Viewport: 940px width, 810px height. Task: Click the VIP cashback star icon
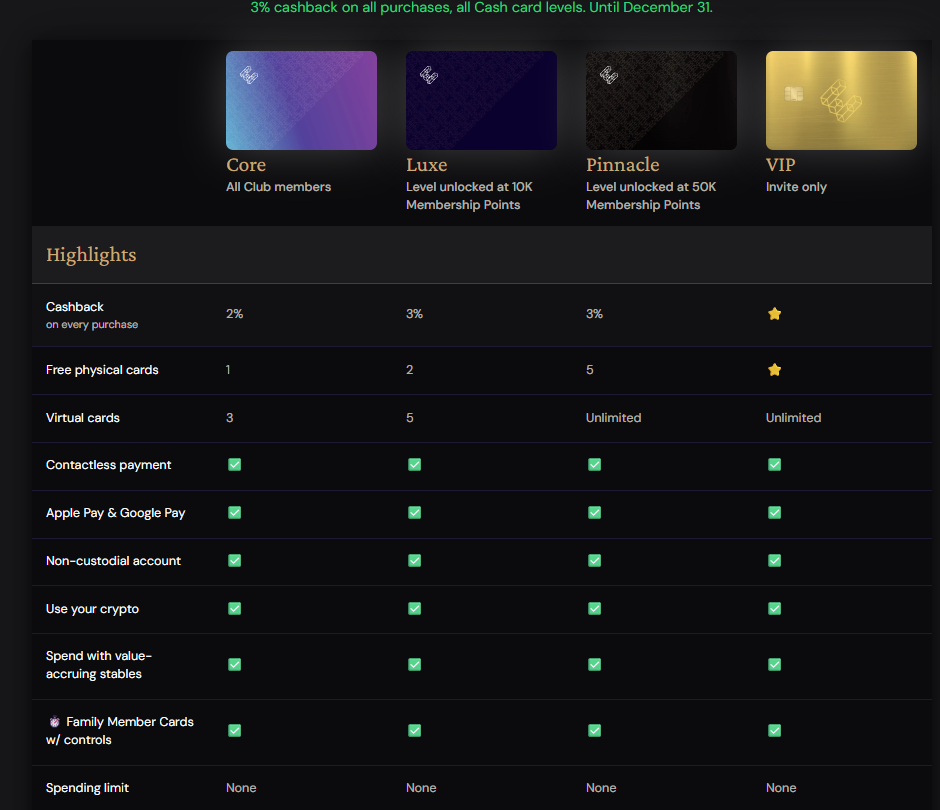coord(775,314)
